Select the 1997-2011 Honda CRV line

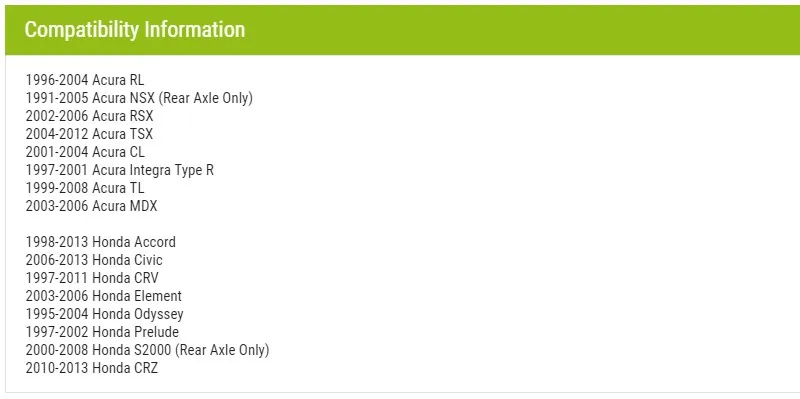[x=92, y=278]
